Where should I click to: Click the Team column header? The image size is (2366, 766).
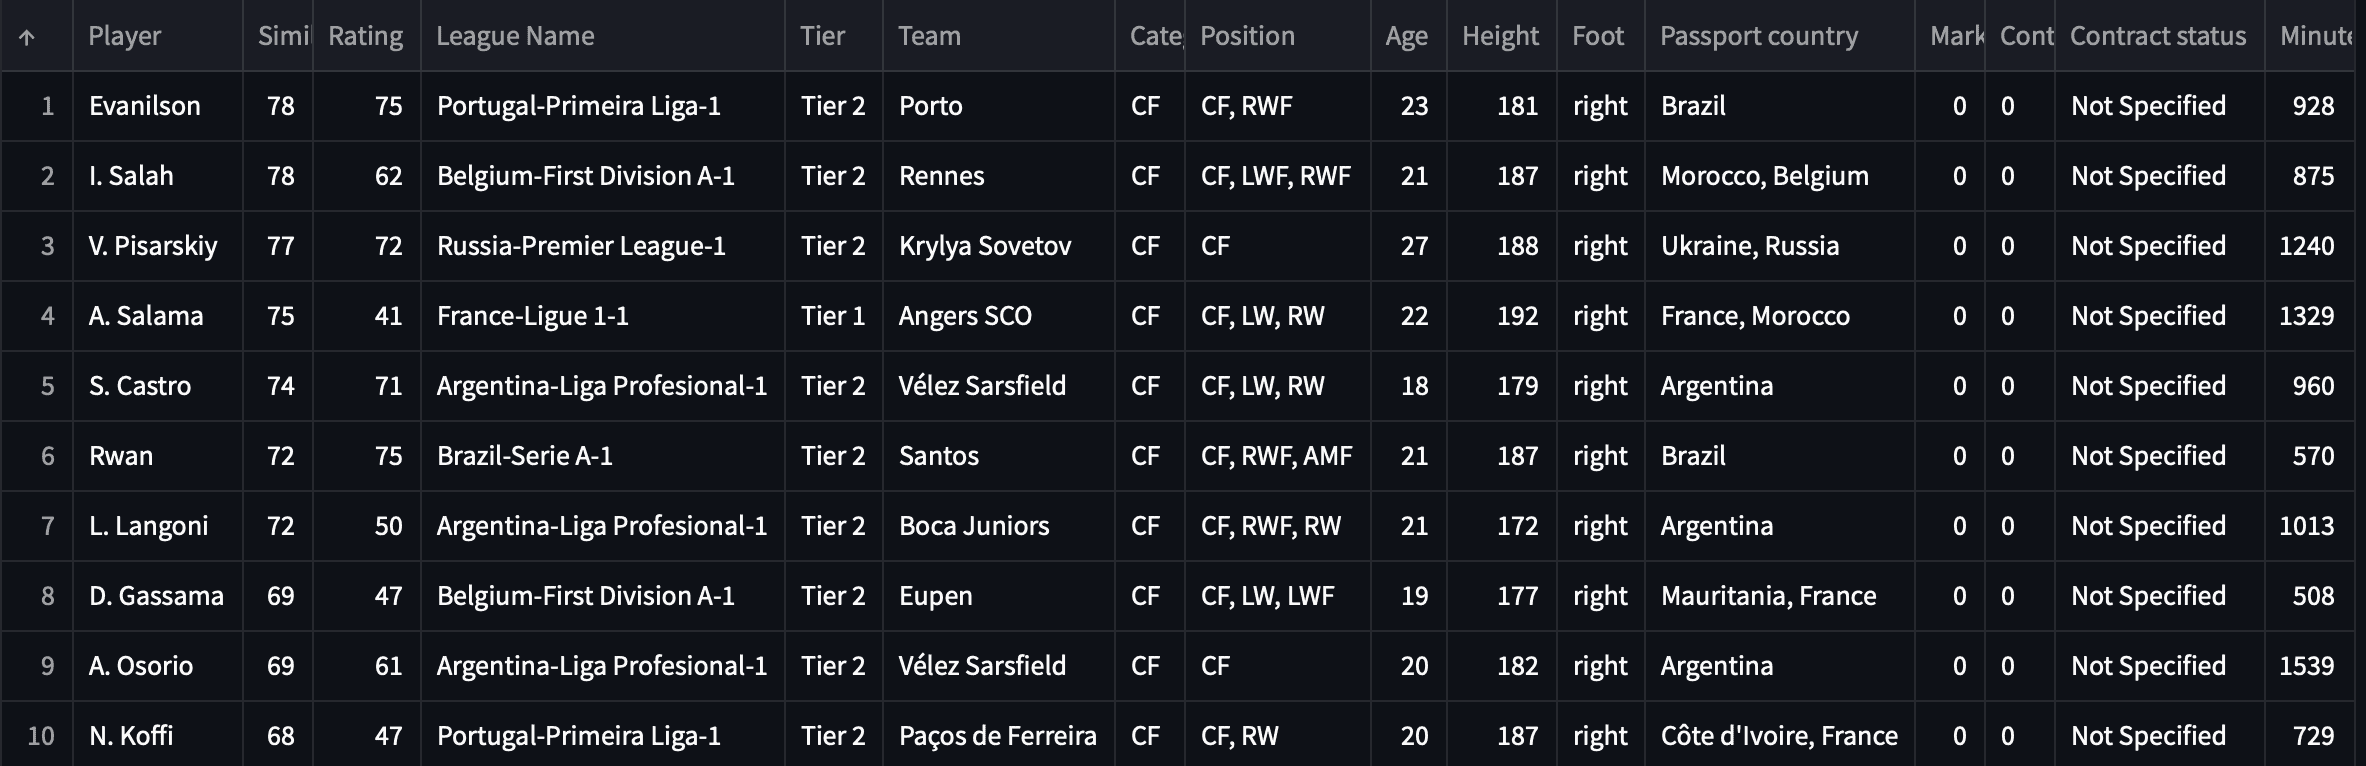[x=929, y=36]
